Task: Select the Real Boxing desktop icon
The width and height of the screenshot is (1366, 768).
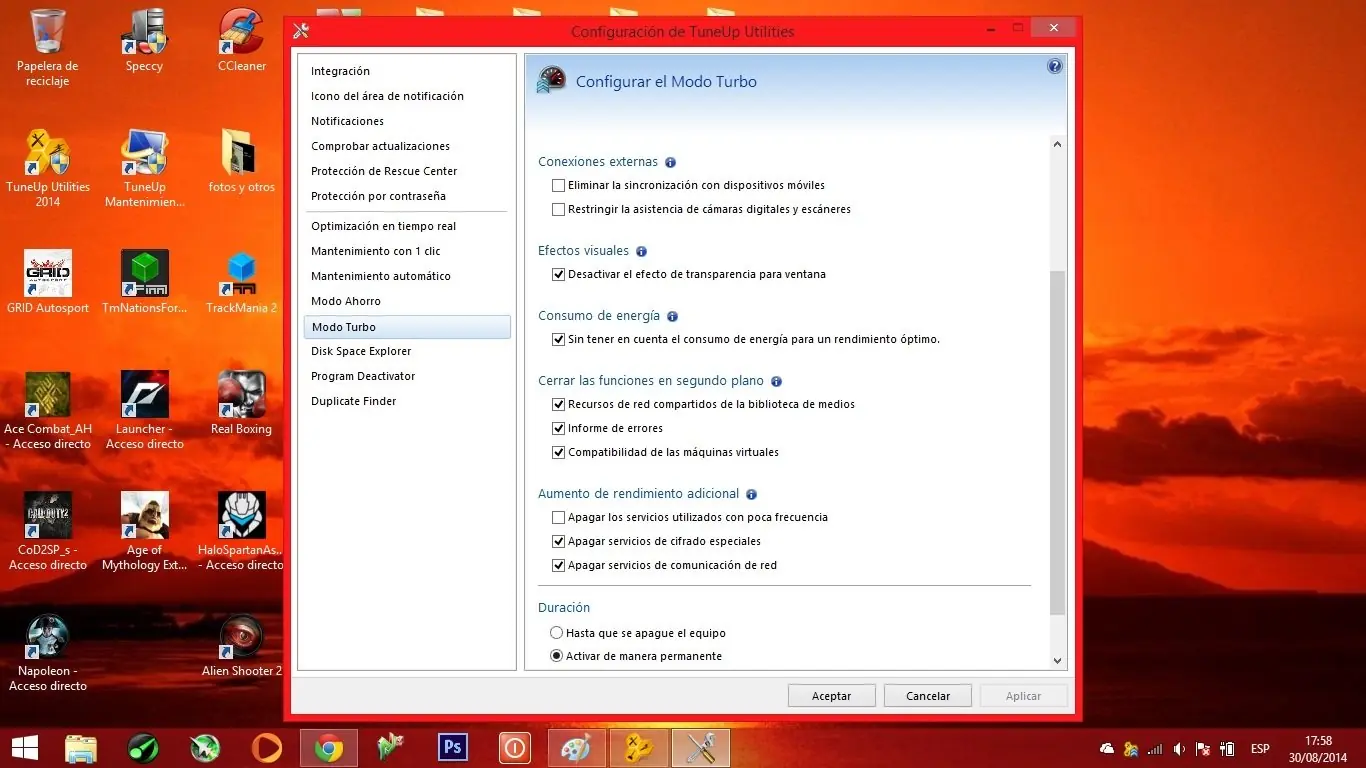Action: (x=242, y=404)
